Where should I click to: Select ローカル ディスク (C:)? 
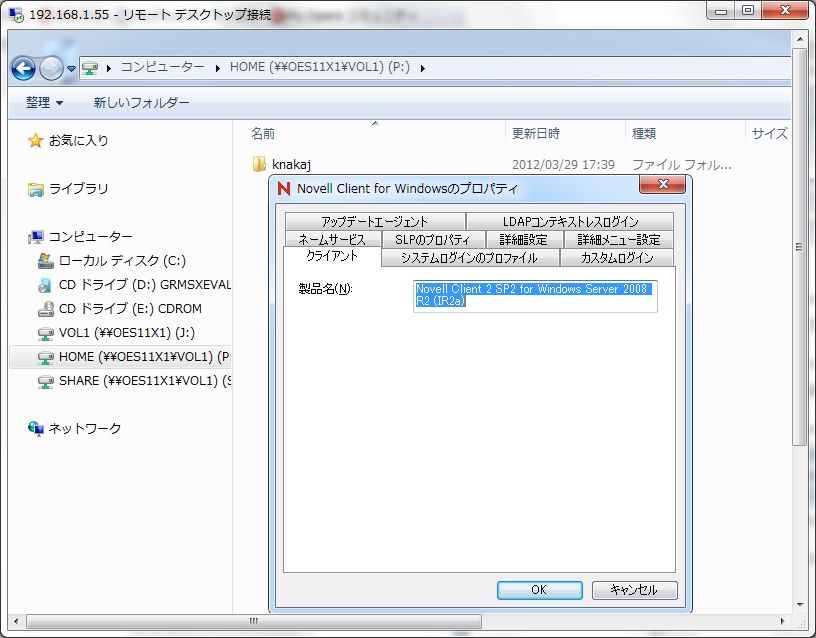[122, 261]
